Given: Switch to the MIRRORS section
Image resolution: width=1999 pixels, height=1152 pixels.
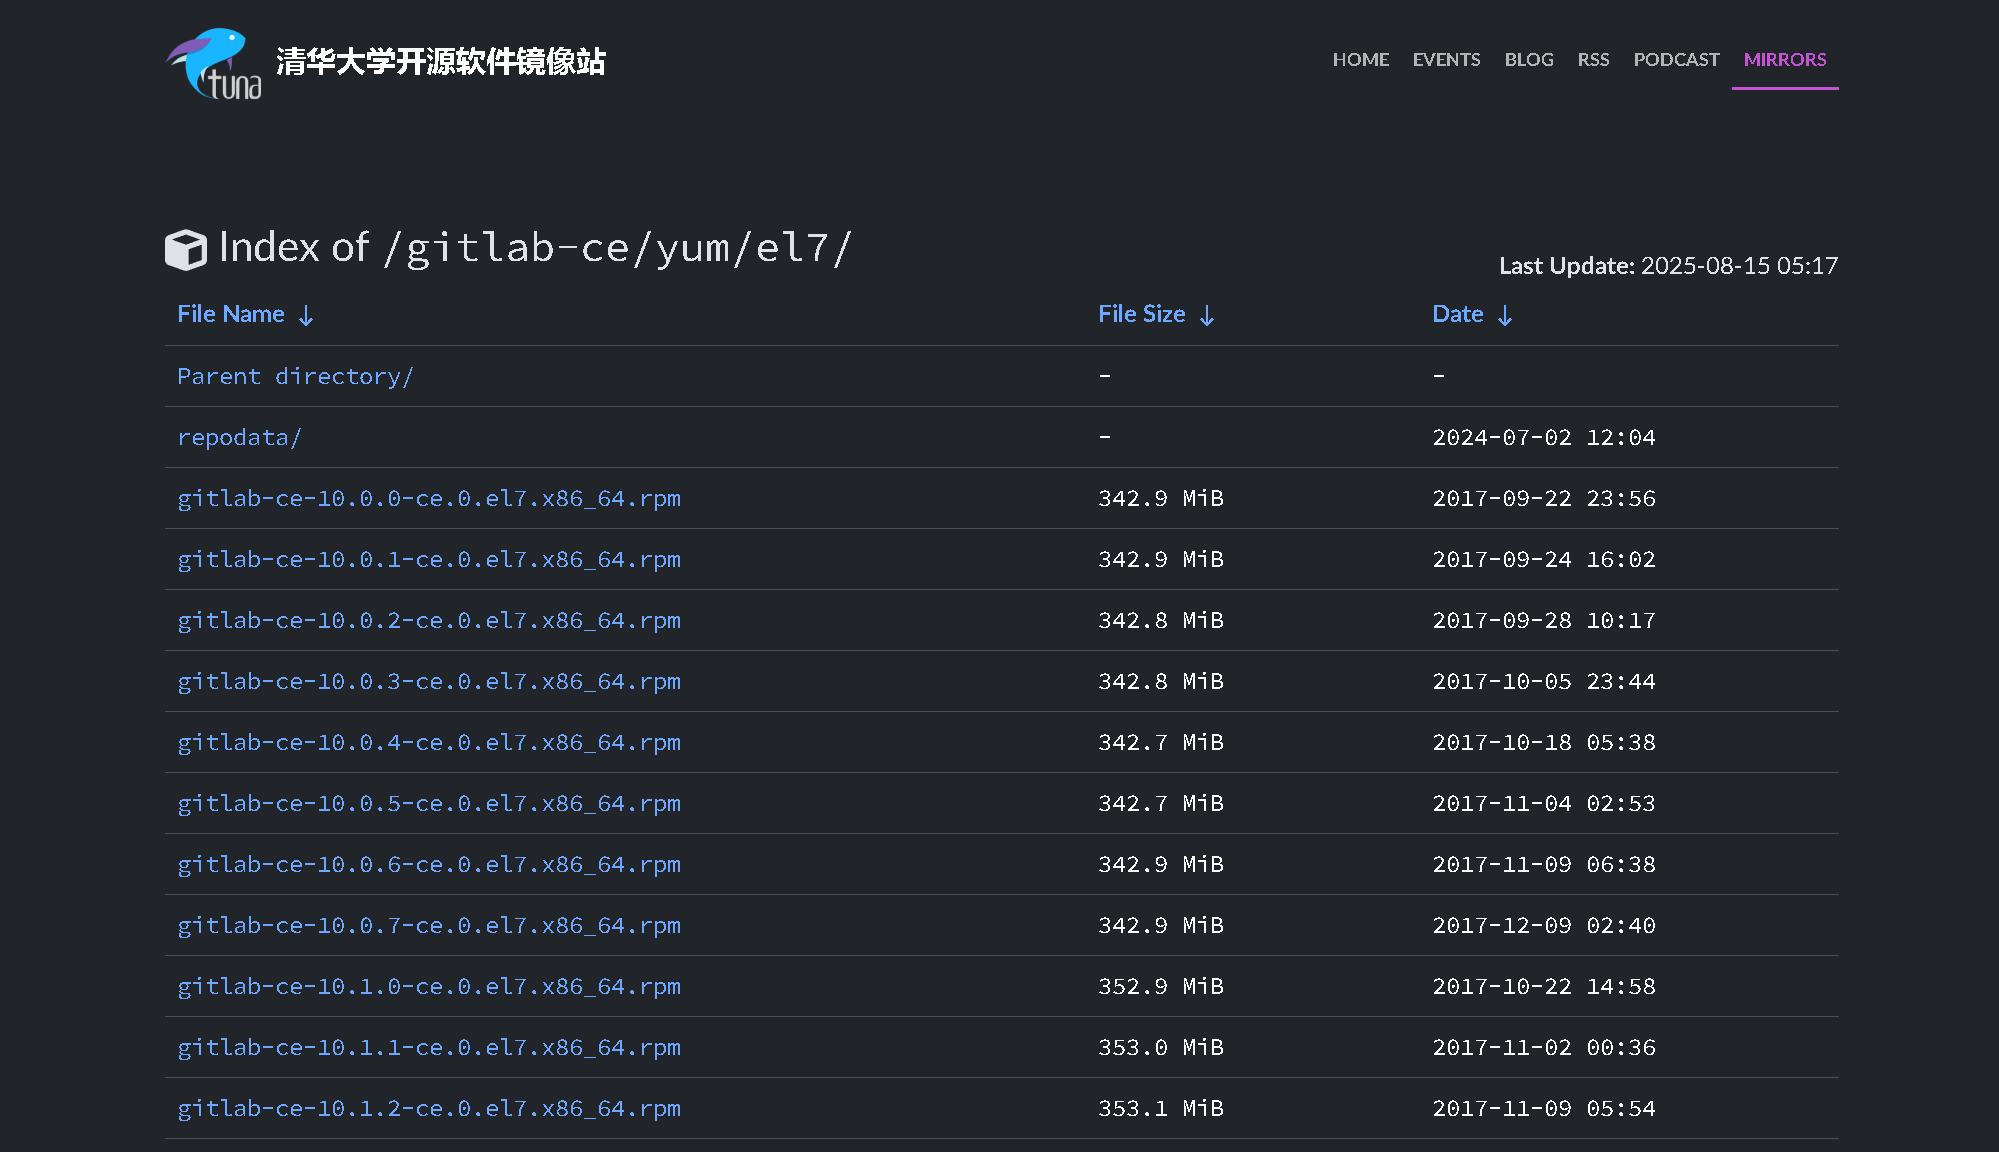Looking at the screenshot, I should [x=1785, y=59].
